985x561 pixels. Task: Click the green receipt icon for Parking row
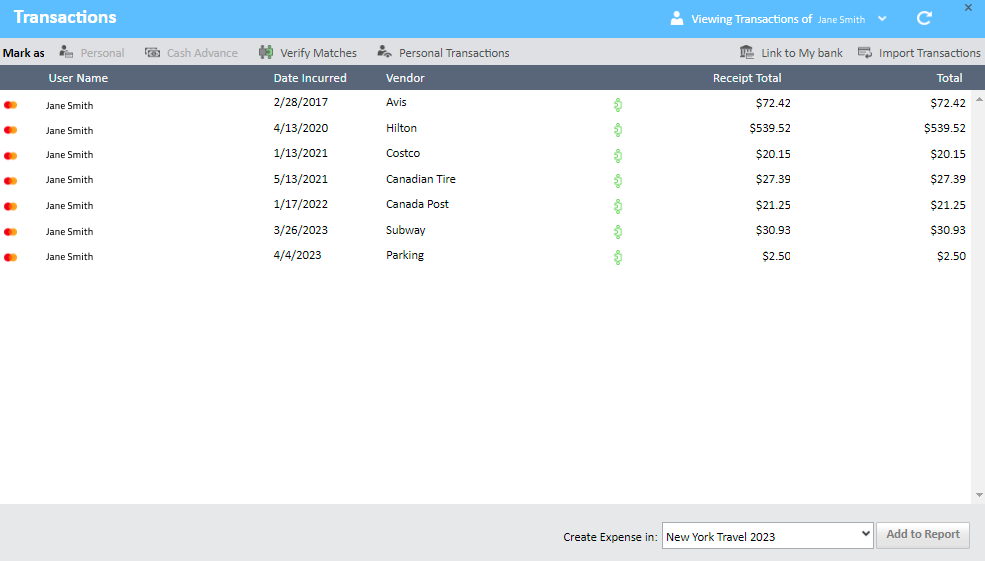(x=618, y=257)
